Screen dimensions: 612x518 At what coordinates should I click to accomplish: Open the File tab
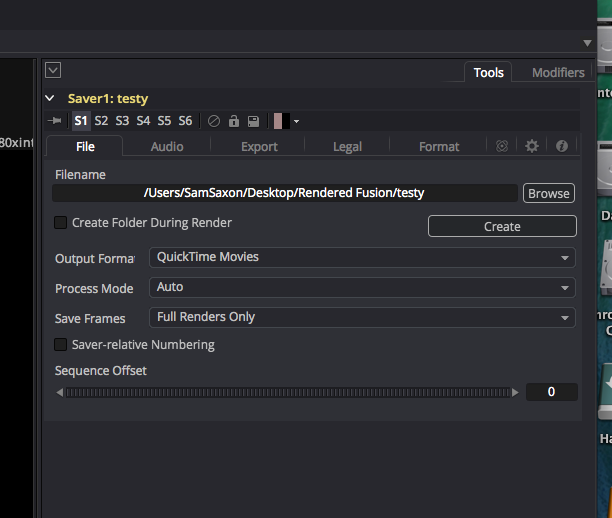click(x=85, y=146)
